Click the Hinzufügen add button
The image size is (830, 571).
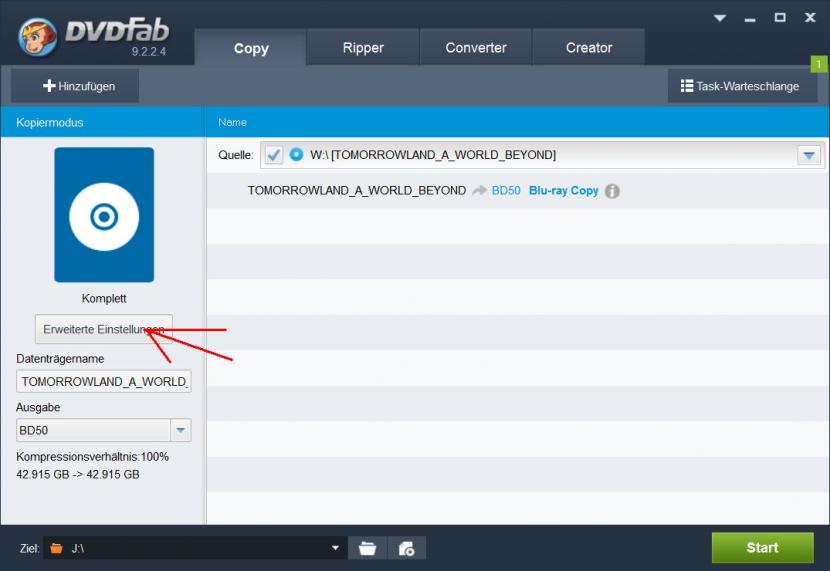[75, 86]
